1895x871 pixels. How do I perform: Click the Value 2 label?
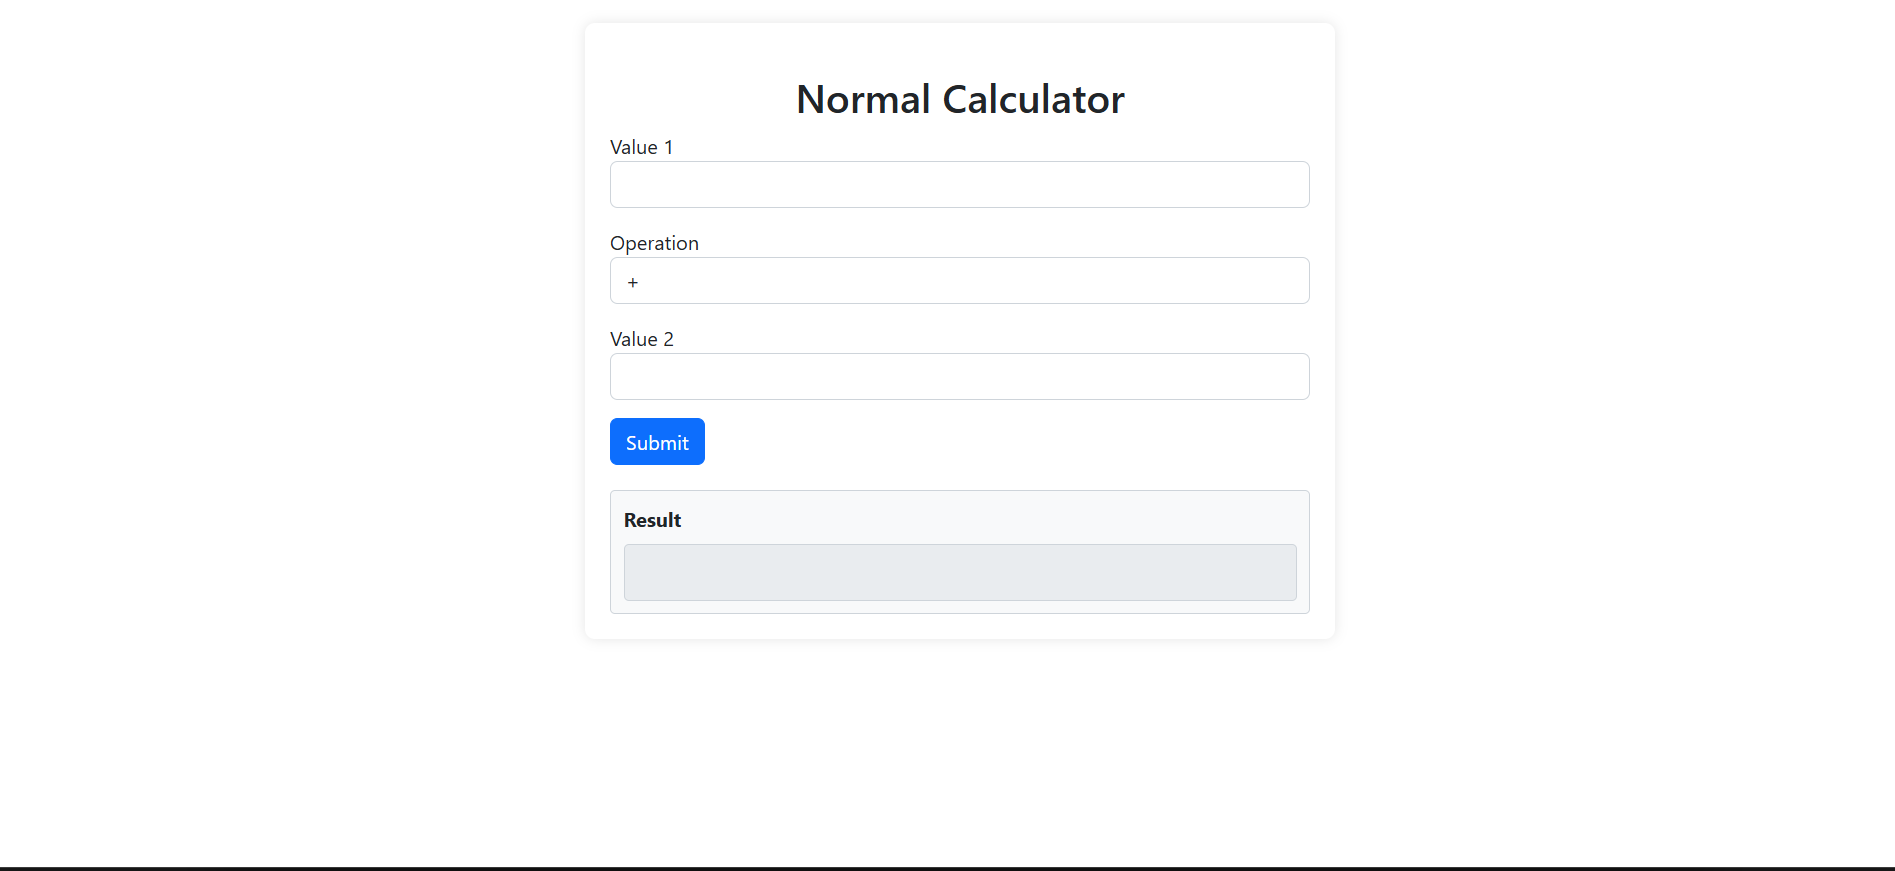tap(641, 339)
